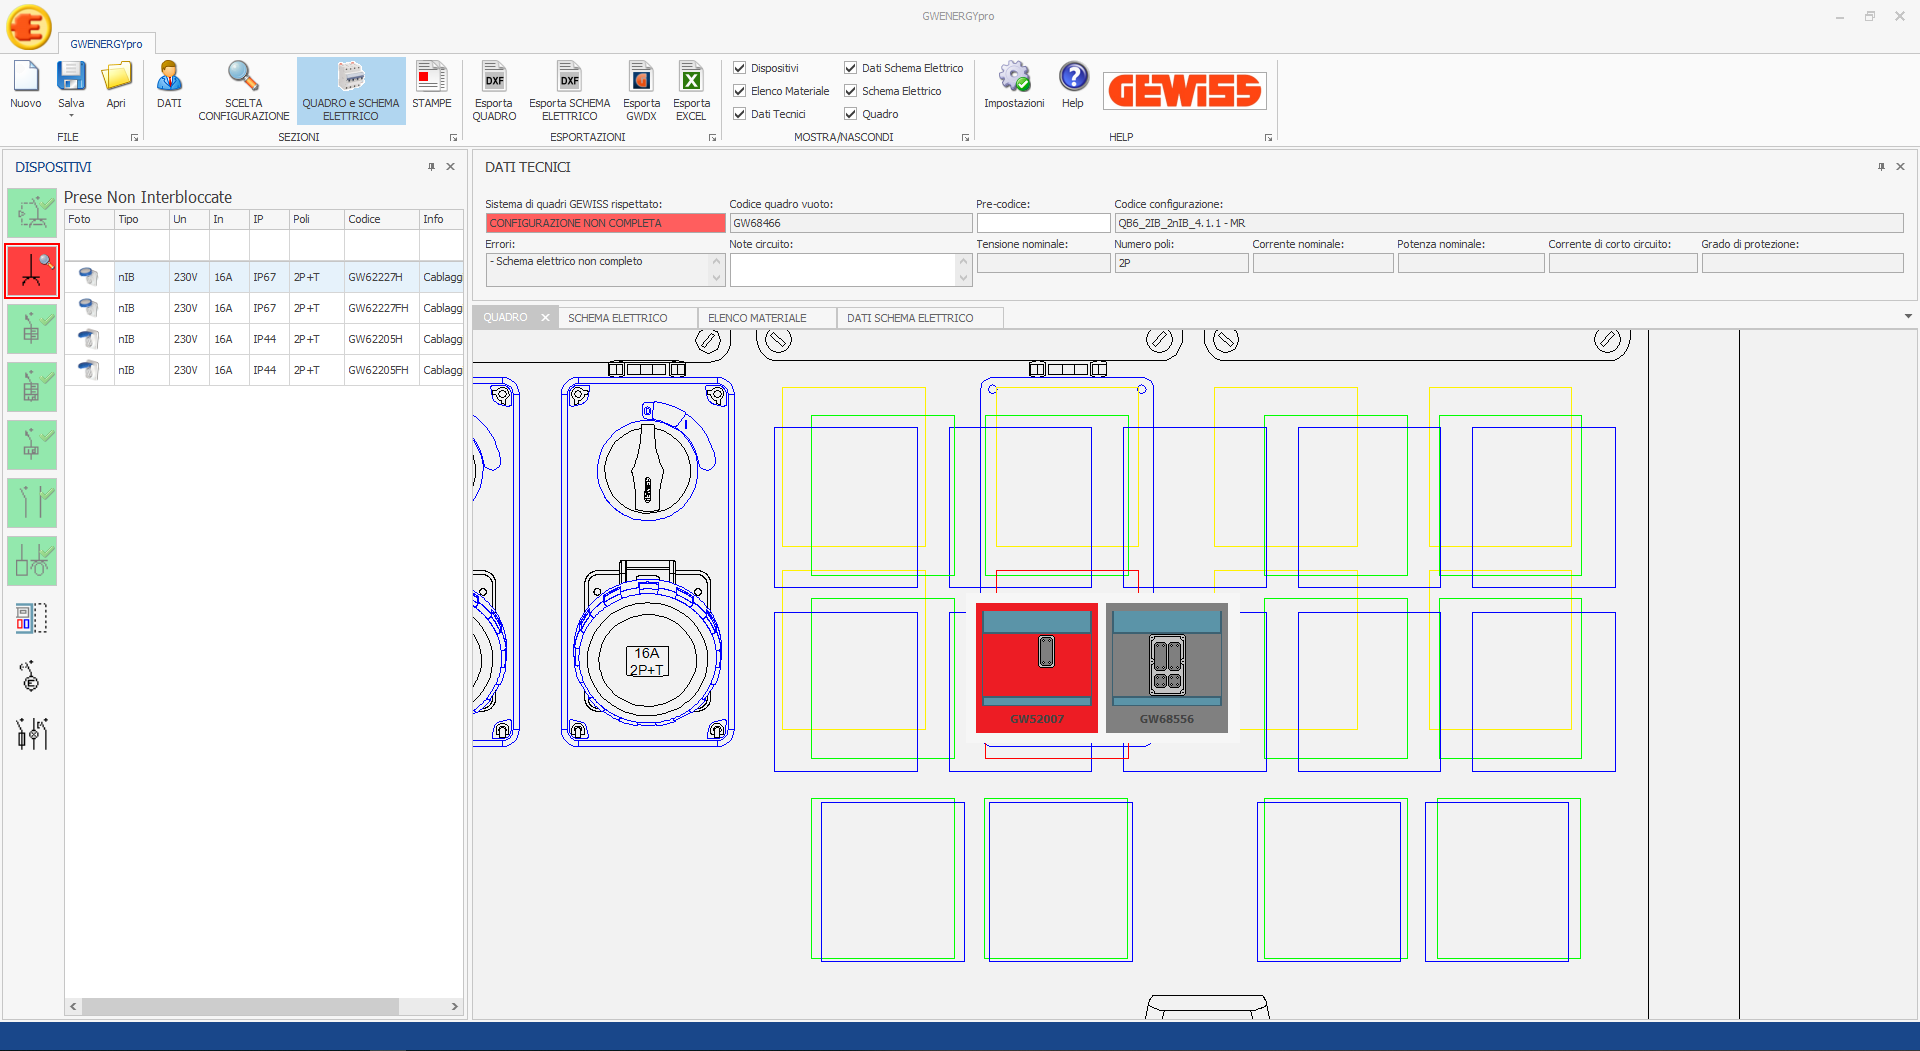Click the GEWISS logo button
The image size is (1920, 1051).
click(1185, 91)
